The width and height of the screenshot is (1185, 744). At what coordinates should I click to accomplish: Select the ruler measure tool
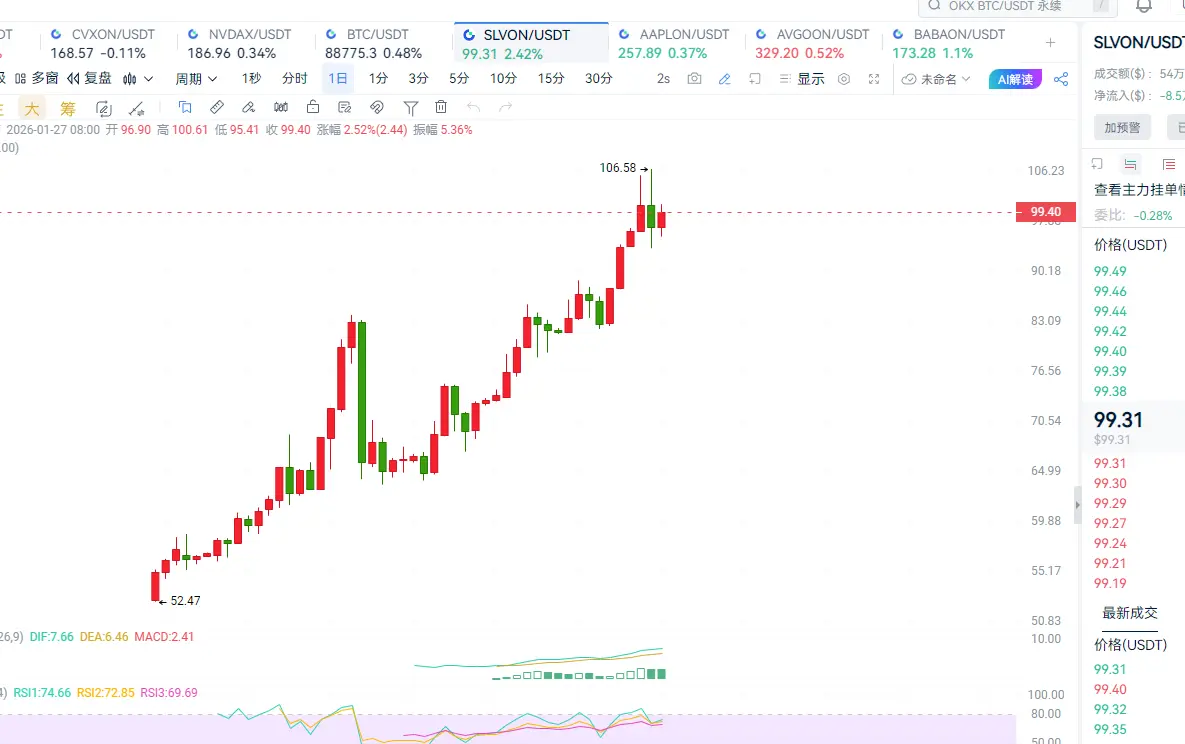click(217, 107)
